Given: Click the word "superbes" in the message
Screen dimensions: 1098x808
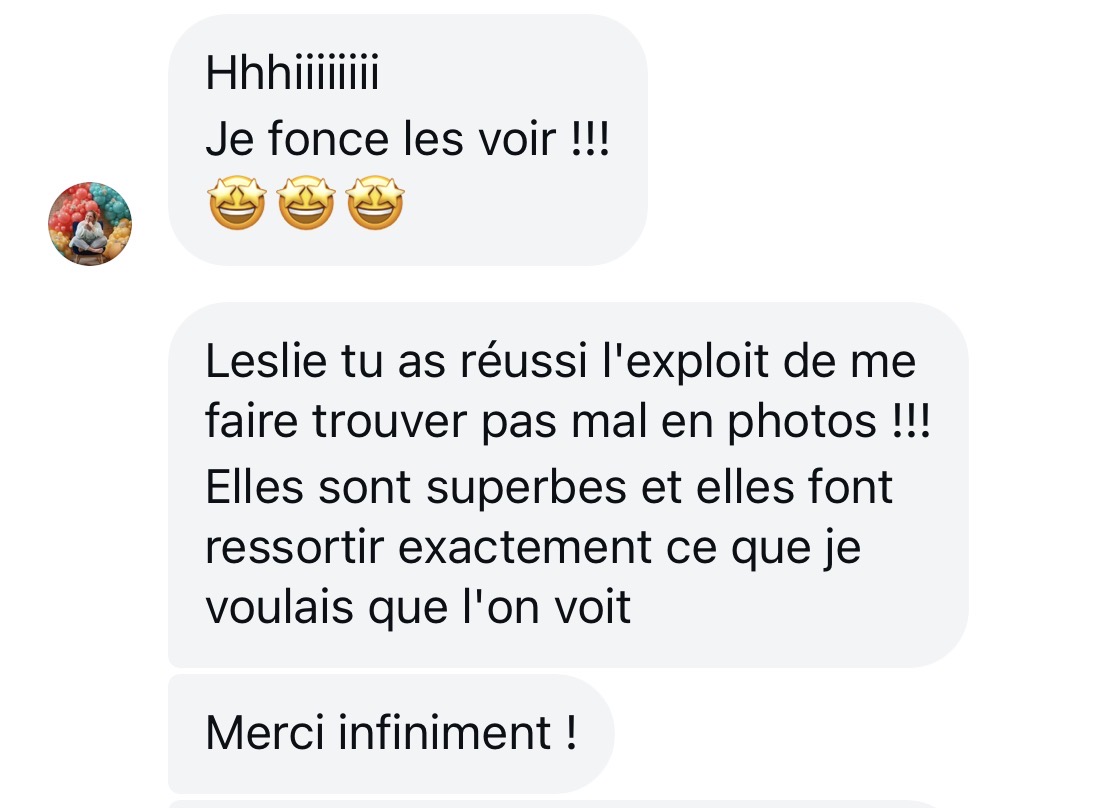Looking at the screenshot, I should tap(527, 487).
